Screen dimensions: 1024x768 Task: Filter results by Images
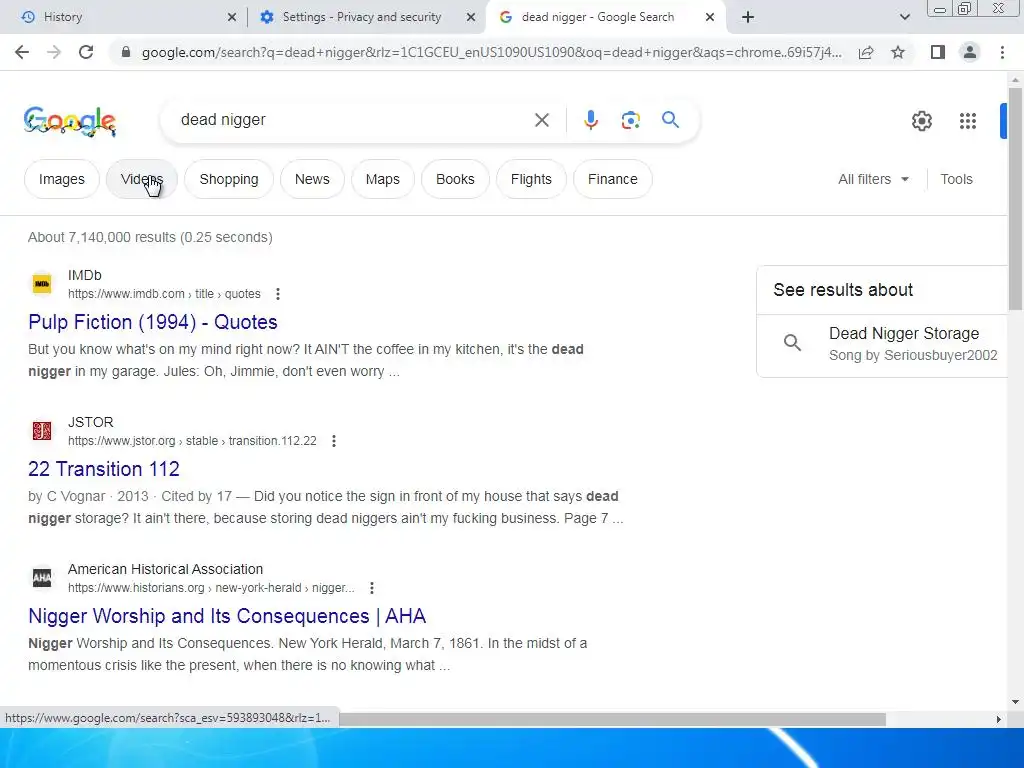pos(61,179)
